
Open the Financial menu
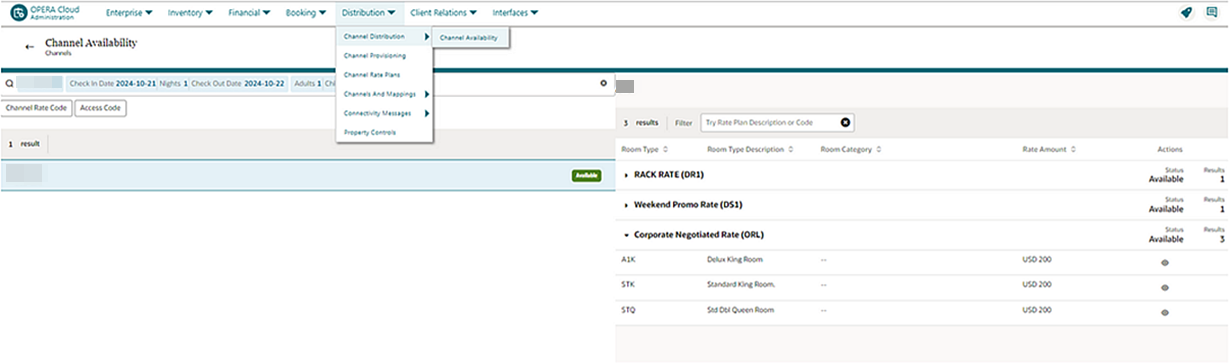[x=250, y=13]
